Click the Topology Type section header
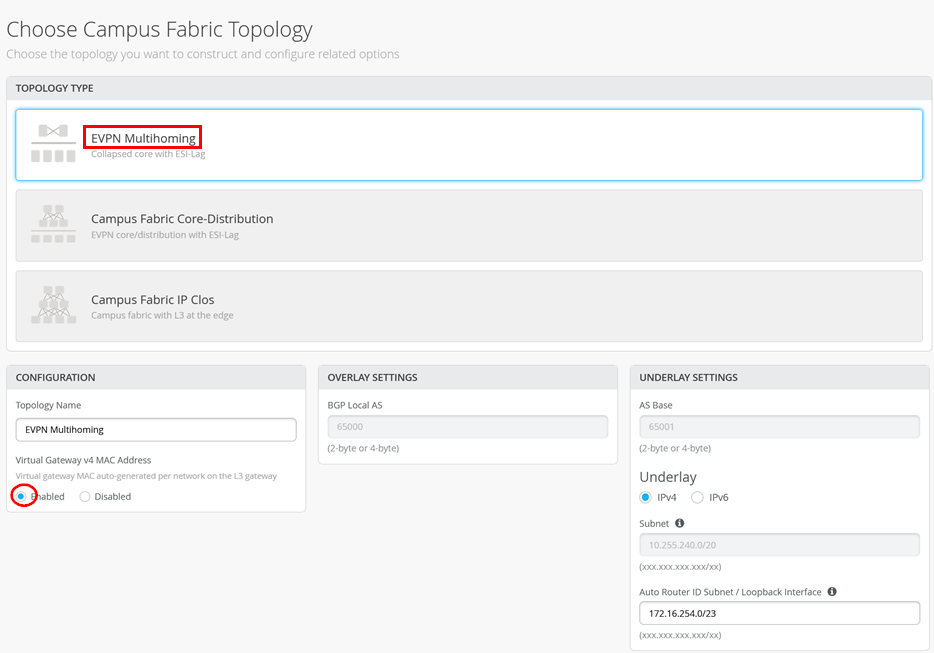Viewport: 934px width, 653px height. click(x=54, y=88)
